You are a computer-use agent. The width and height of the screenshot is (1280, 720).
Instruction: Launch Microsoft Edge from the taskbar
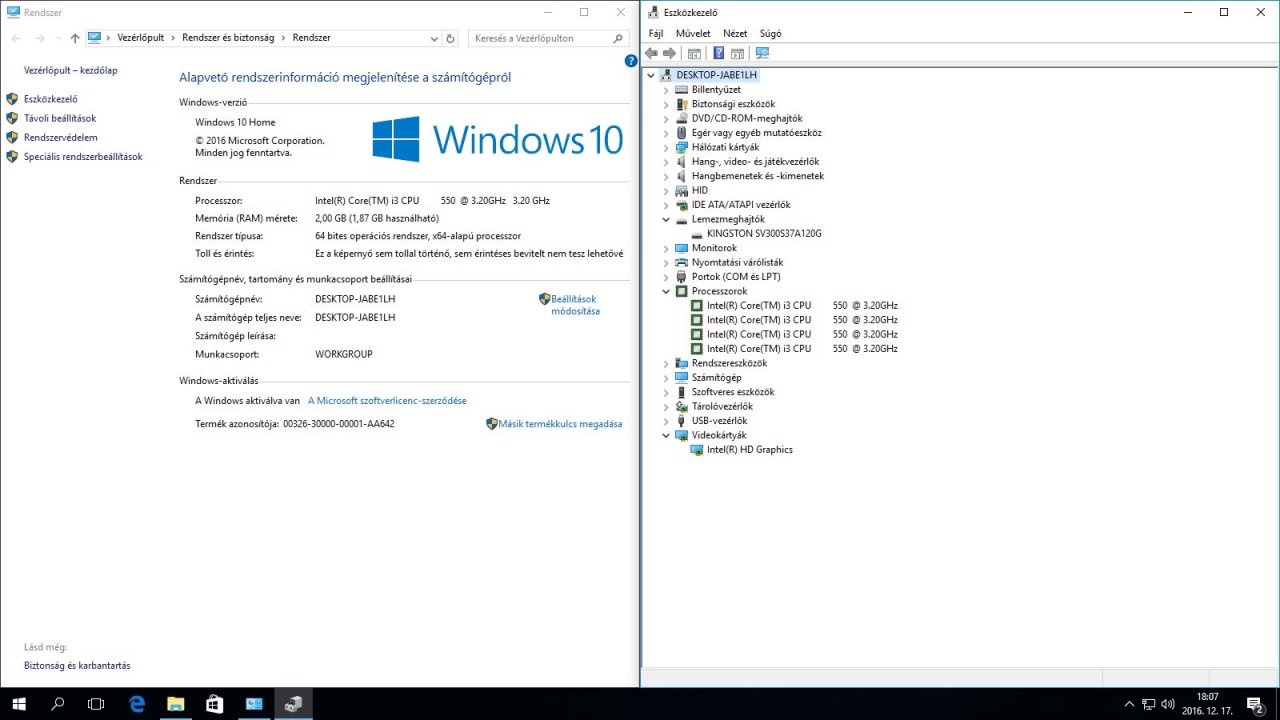pos(137,704)
